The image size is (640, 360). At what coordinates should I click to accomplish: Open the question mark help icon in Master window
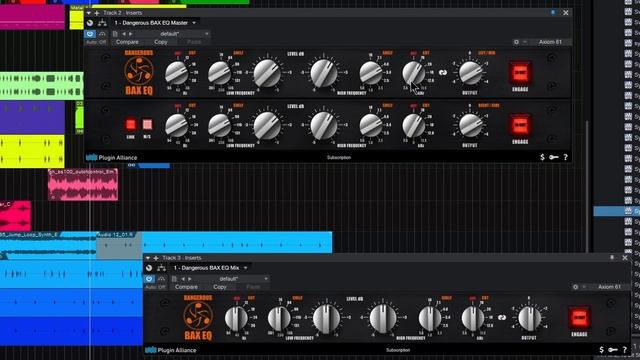point(565,157)
